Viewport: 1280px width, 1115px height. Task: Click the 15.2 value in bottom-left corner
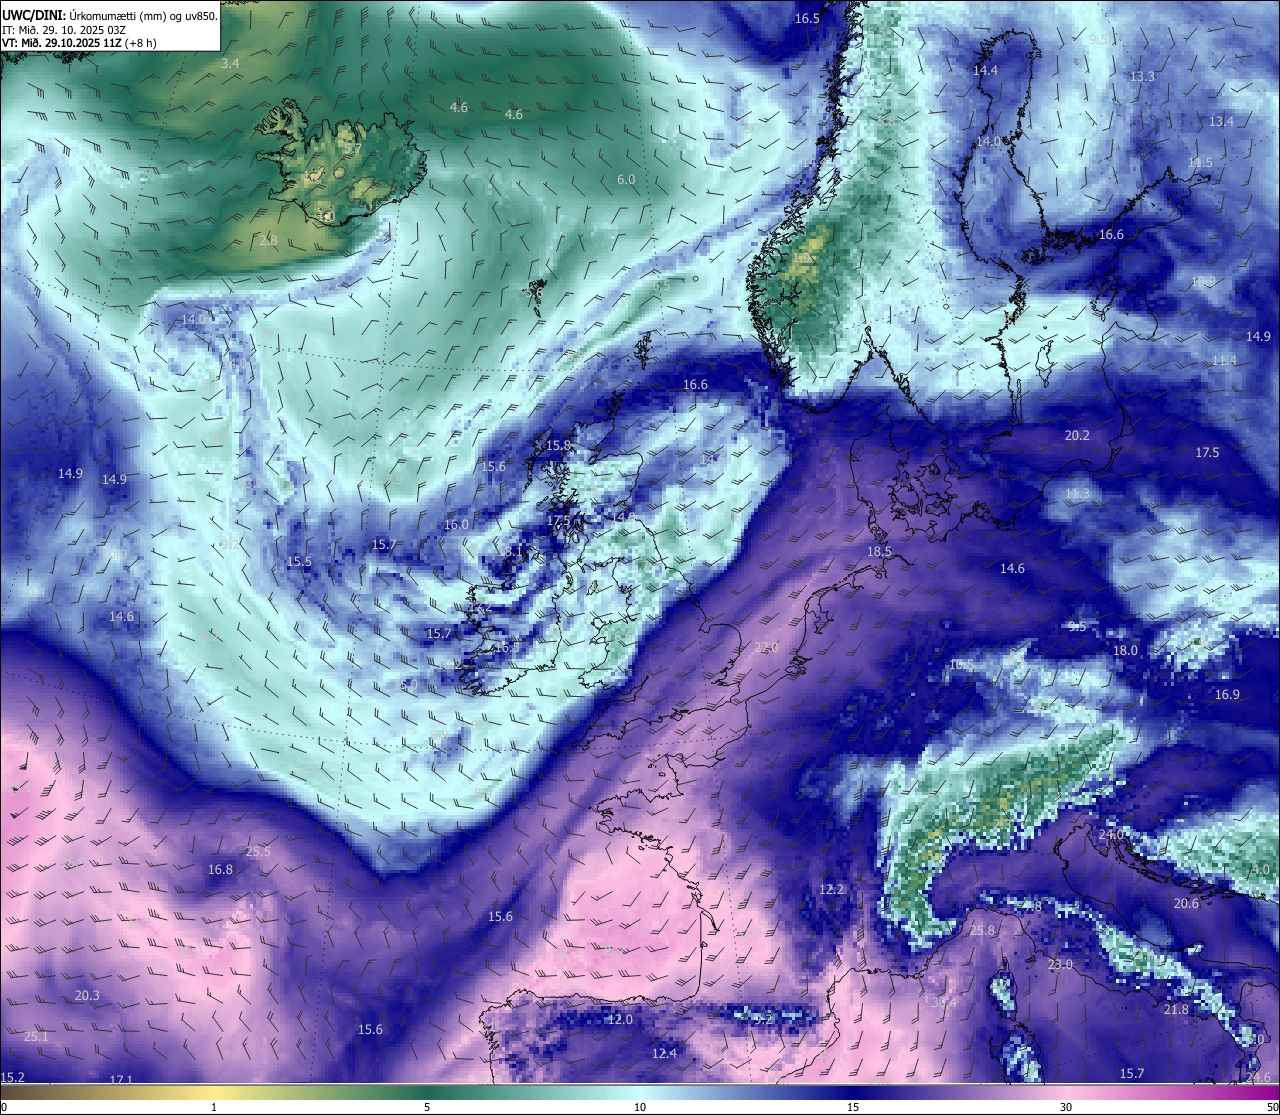point(13,1077)
